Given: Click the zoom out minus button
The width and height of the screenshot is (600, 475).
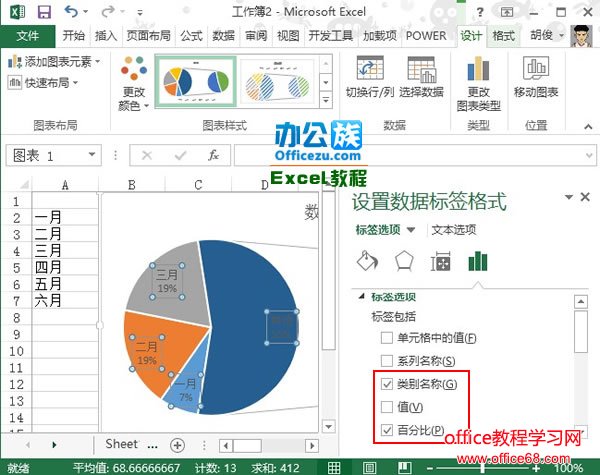Looking at the screenshot, I should (x=430, y=468).
